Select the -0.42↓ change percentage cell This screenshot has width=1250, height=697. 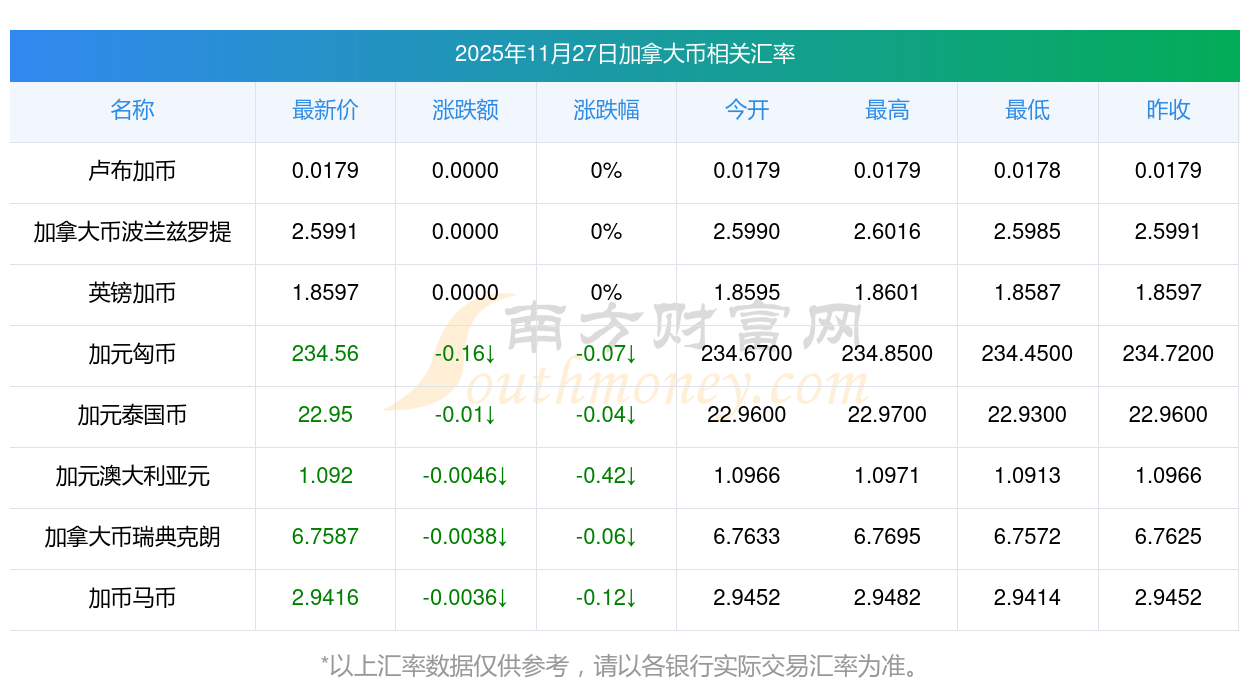pos(606,476)
